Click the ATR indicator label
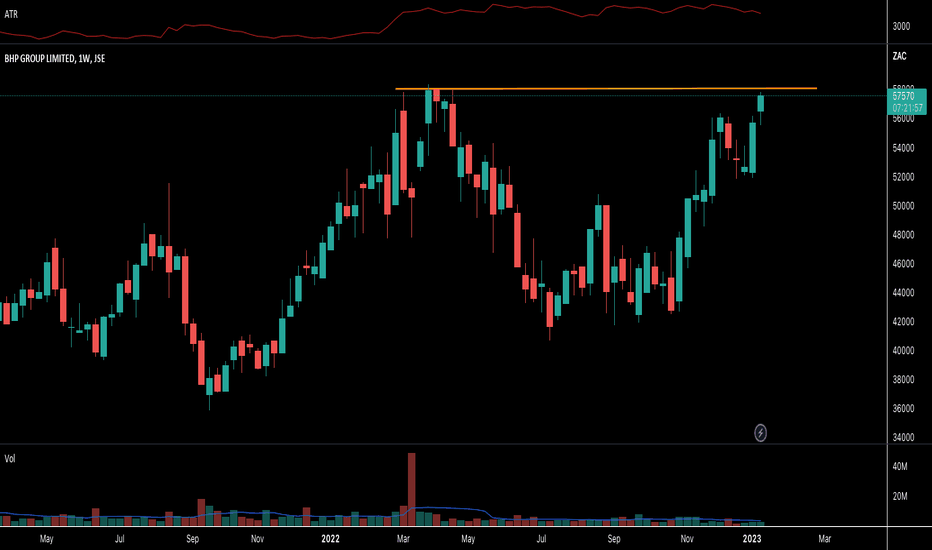Viewport: 932px width, 550px height. point(11,14)
